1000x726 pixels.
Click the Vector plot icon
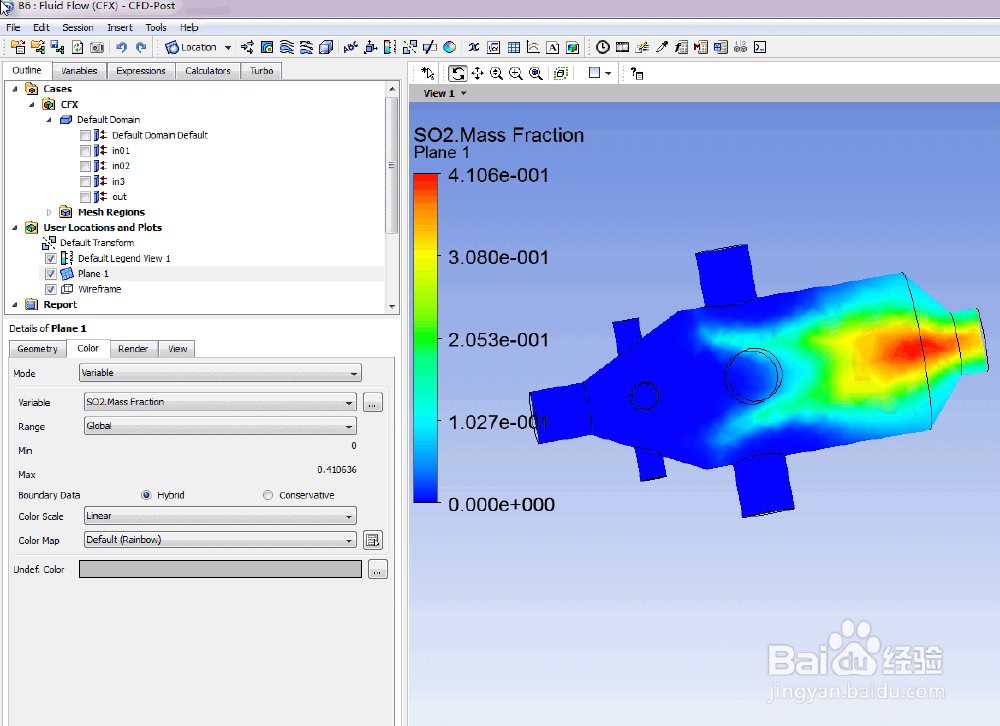click(x=247, y=47)
